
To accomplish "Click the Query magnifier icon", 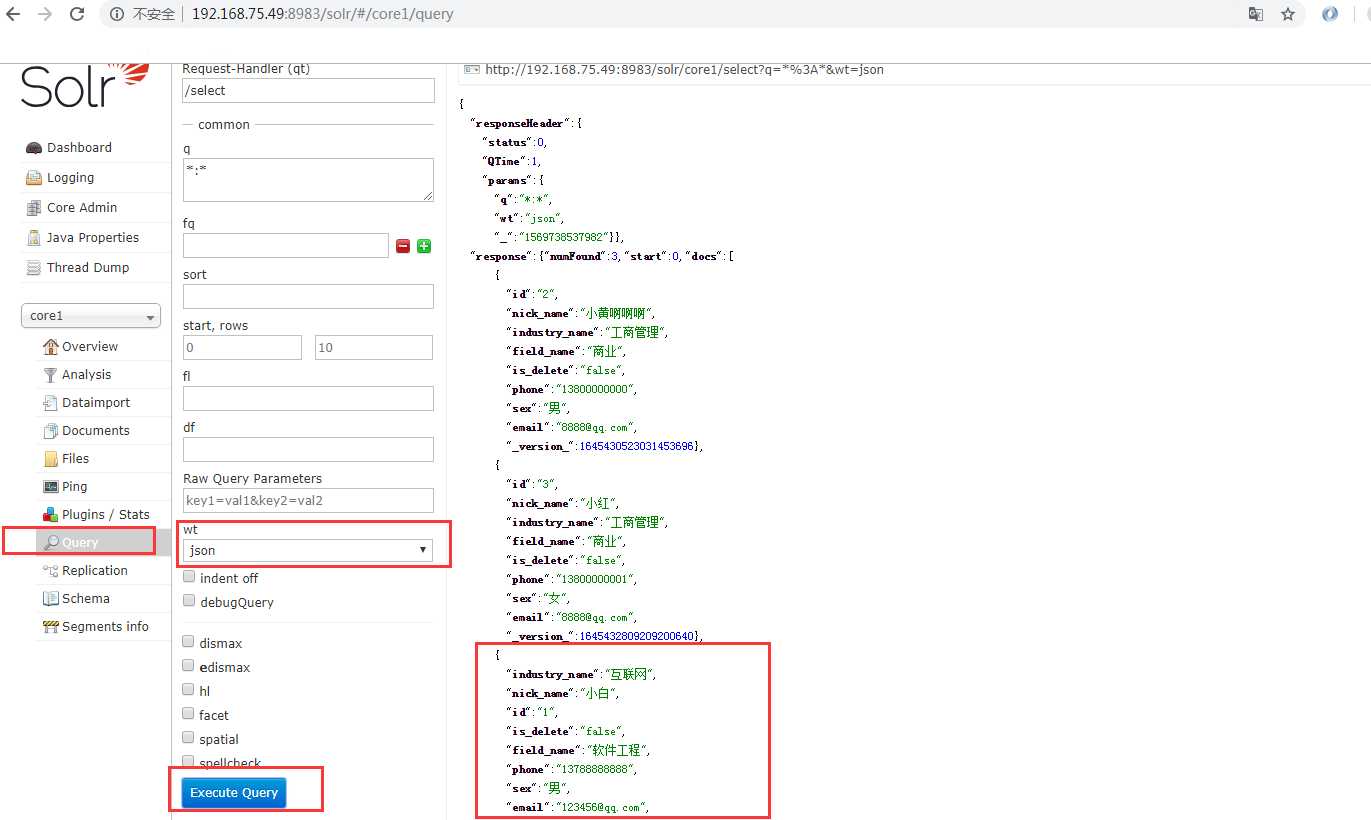I will [51, 543].
